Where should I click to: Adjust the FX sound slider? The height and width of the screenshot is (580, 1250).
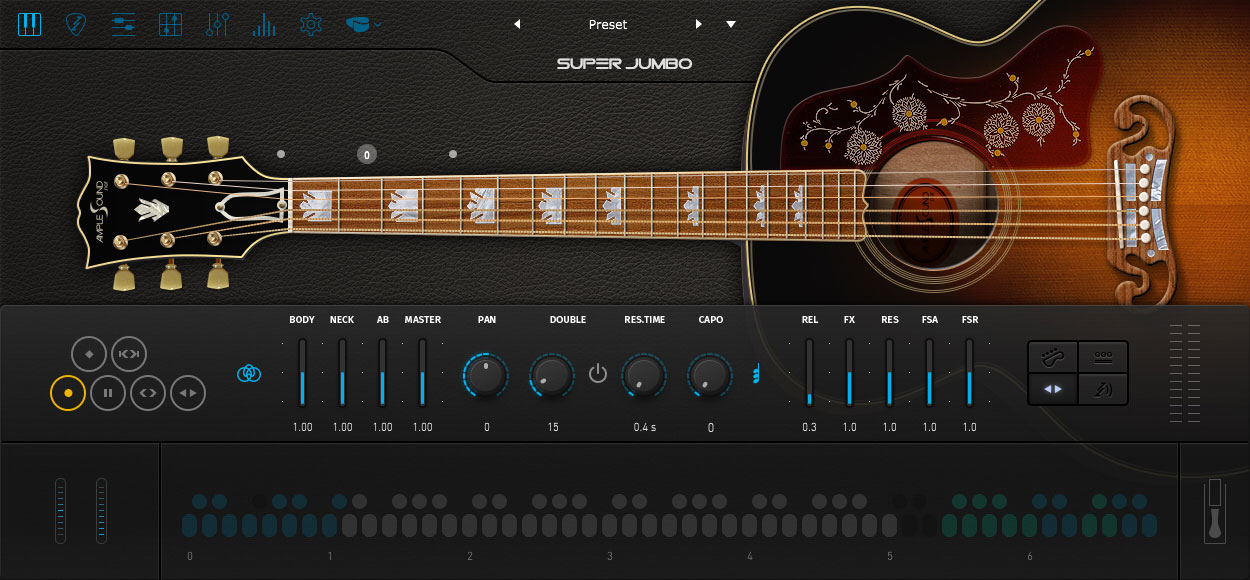(x=849, y=372)
